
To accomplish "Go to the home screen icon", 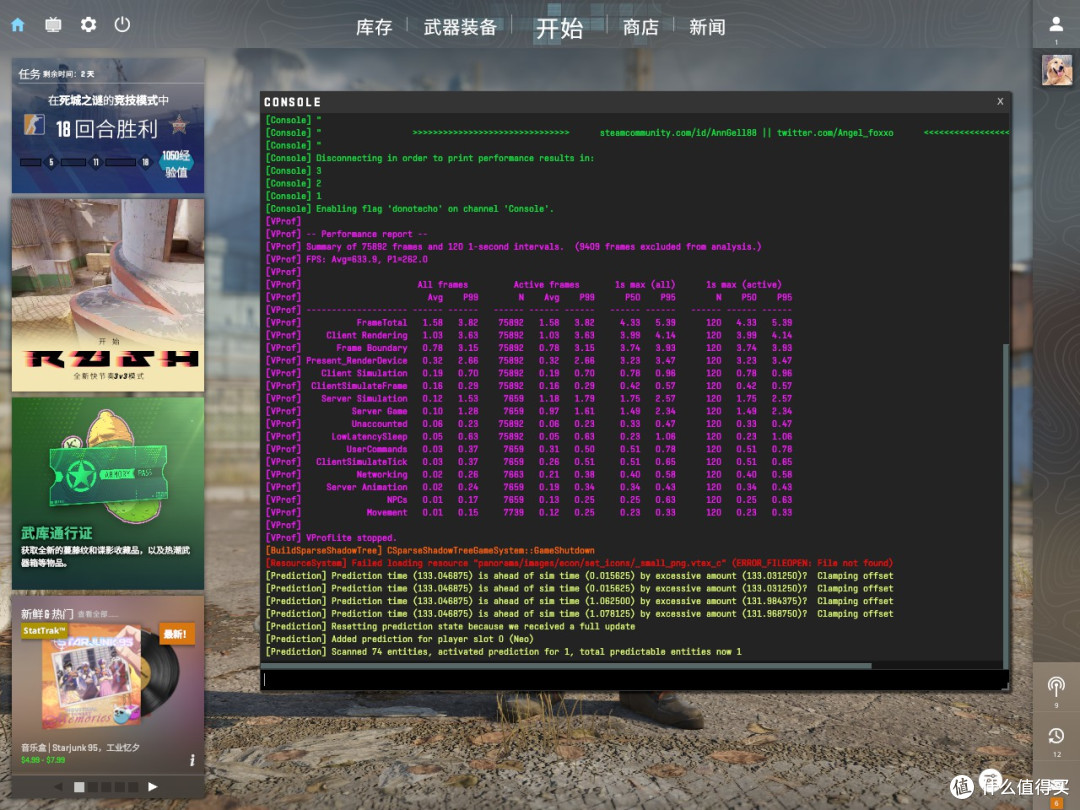I will point(18,25).
